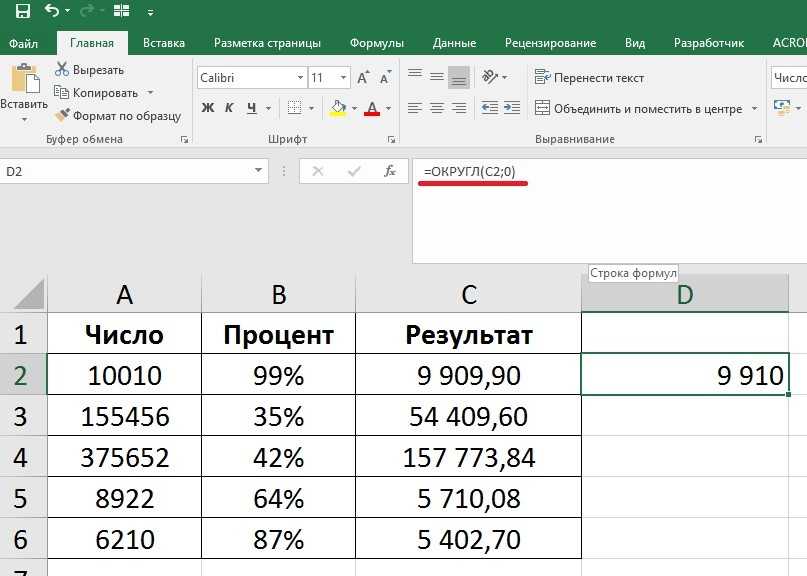807x576 pixels.
Task: Click the Save icon in quick access toolbar
Action: pyautogui.click(x=23, y=11)
